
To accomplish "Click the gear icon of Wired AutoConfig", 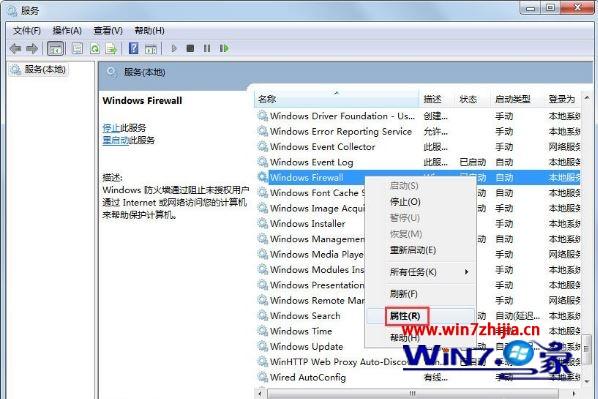I will [x=262, y=377].
